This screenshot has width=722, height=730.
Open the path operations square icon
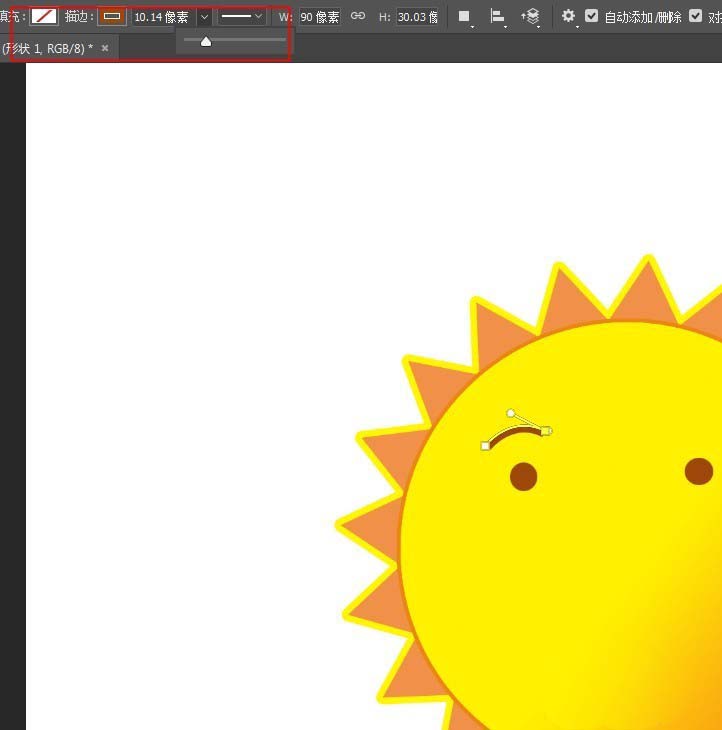coord(464,17)
